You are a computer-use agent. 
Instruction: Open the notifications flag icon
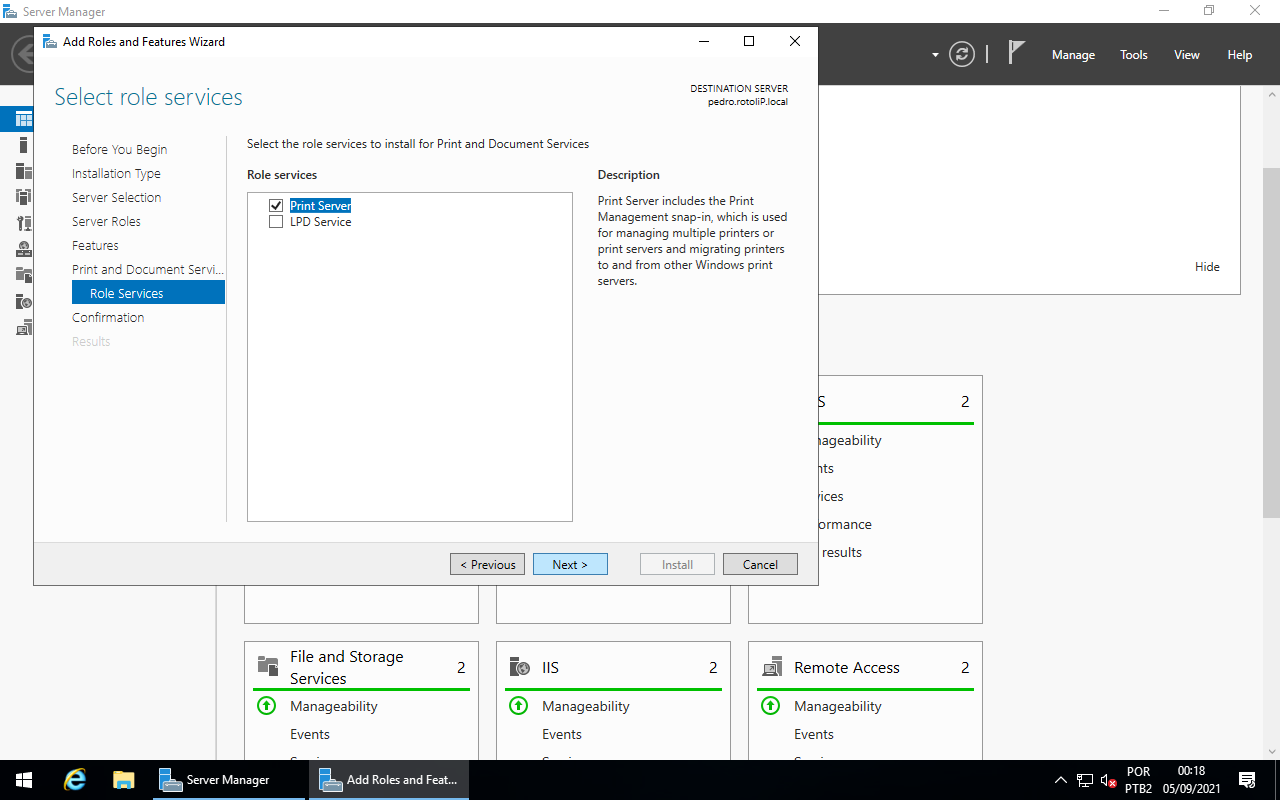pyautogui.click(x=1016, y=54)
